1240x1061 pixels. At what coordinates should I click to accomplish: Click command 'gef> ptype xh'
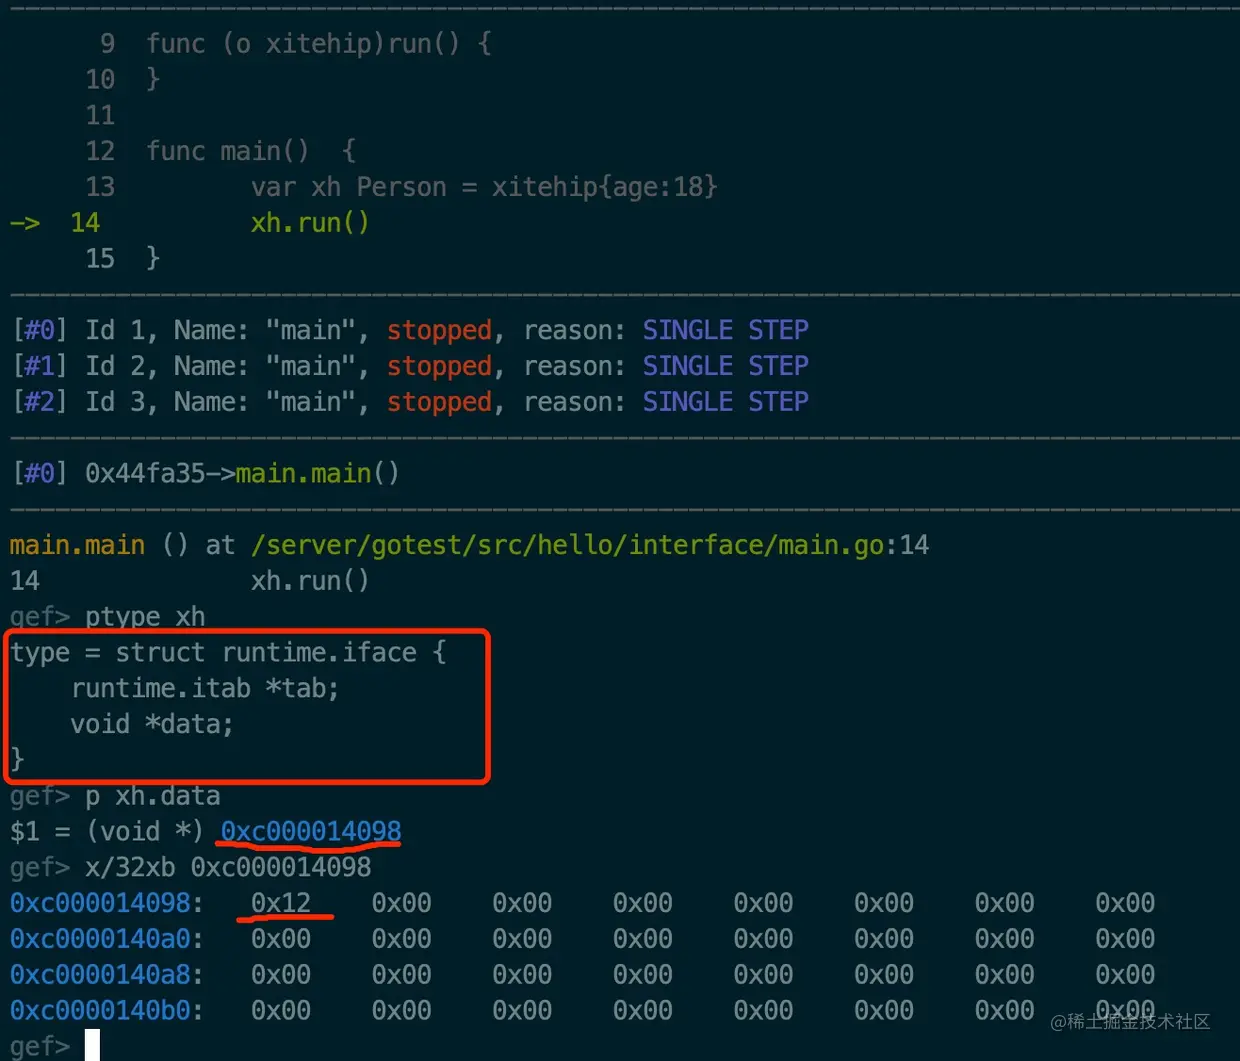(x=107, y=616)
